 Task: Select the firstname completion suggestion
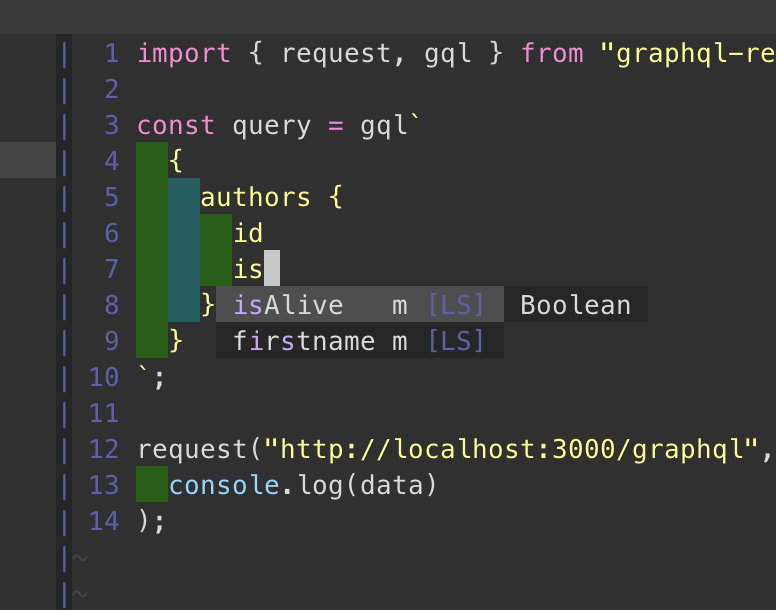pyautogui.click(x=360, y=340)
